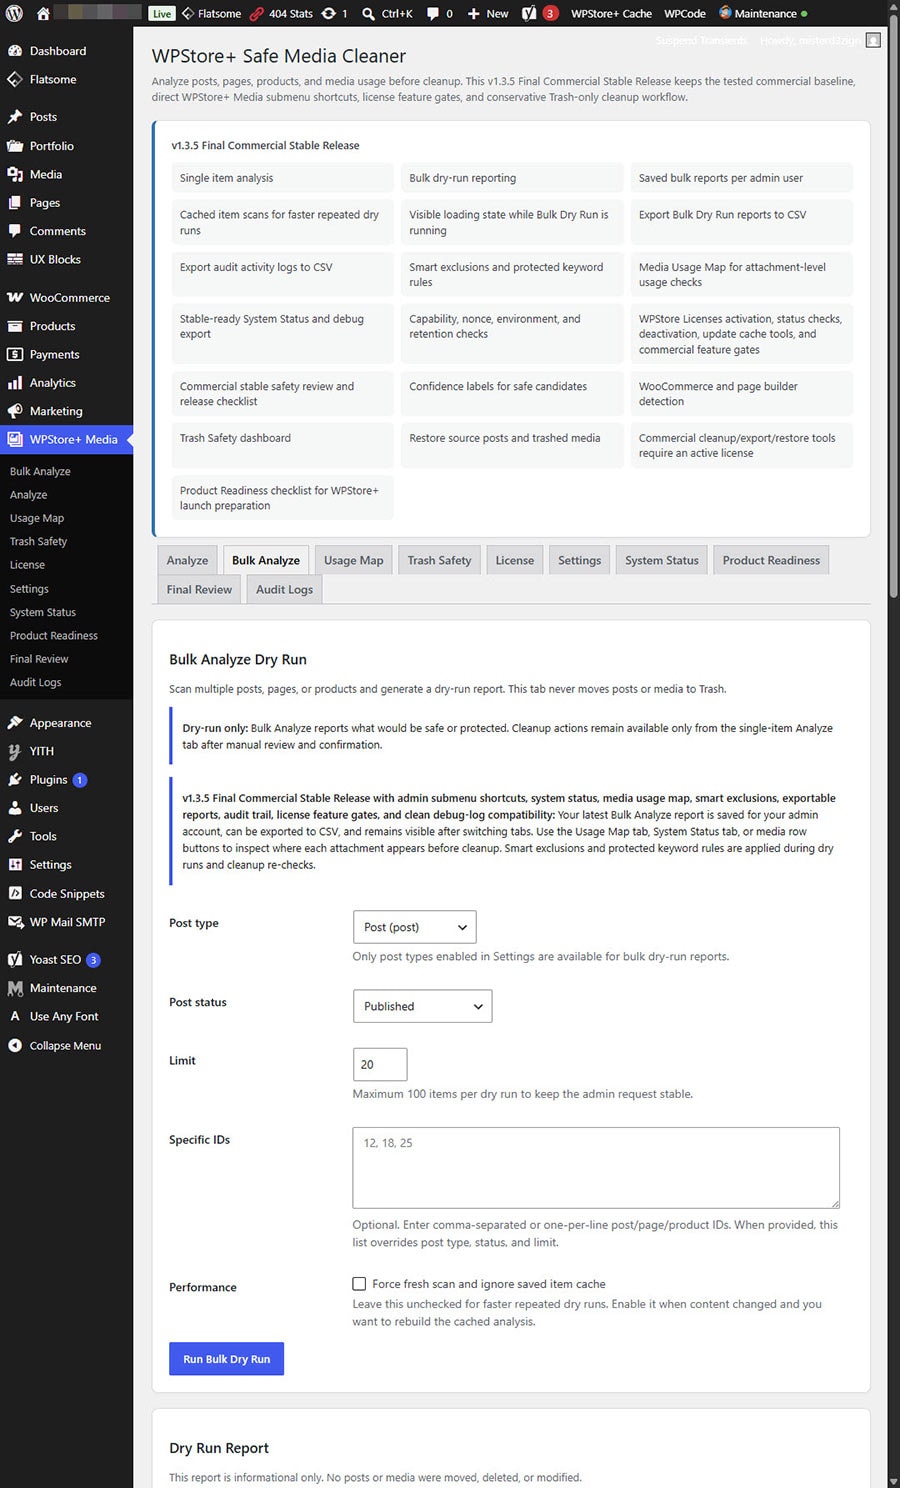Open comments bubble in admin bar
Screen dimensions: 900x1488
pyautogui.click(x=439, y=14)
